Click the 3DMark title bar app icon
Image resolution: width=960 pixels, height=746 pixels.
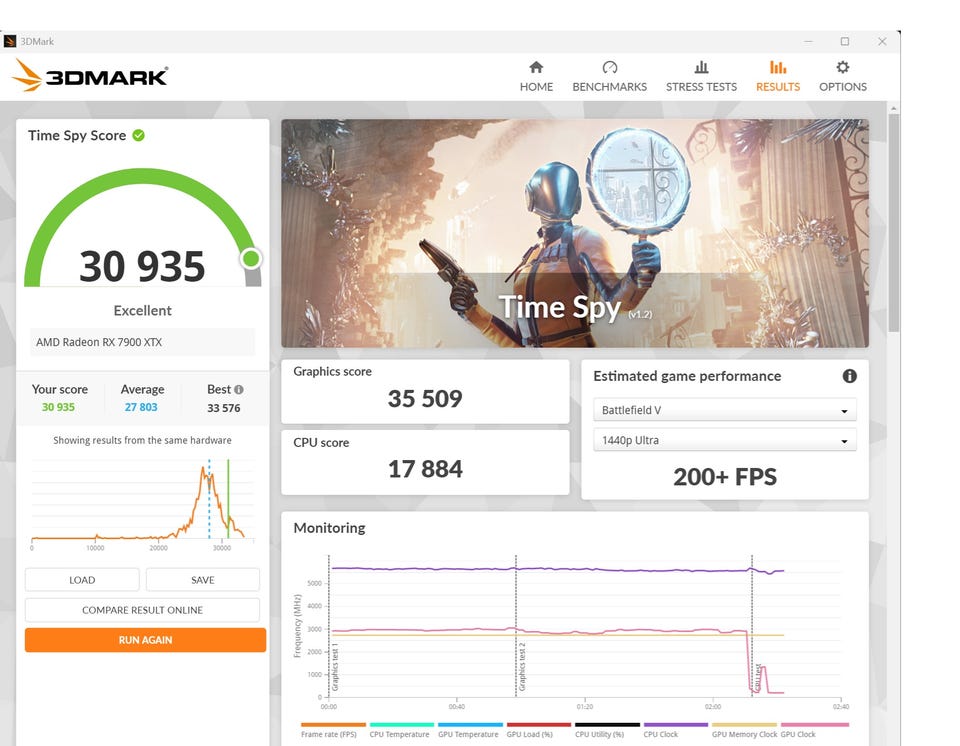(x=10, y=41)
